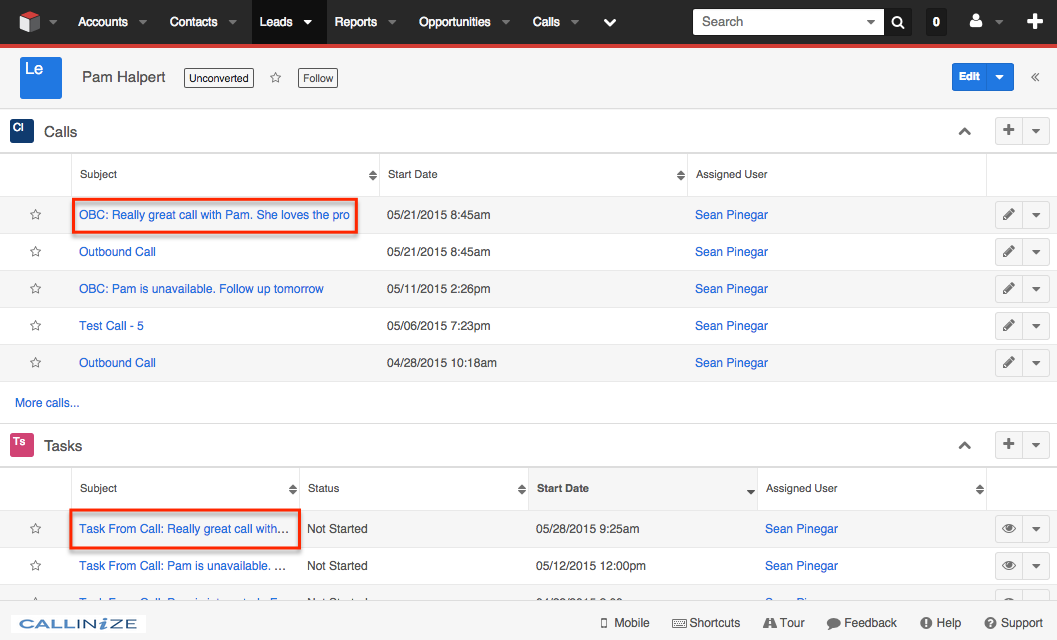This screenshot has width=1057, height=640.
Task: Star the OBC Really great call row
Action: pos(35,214)
